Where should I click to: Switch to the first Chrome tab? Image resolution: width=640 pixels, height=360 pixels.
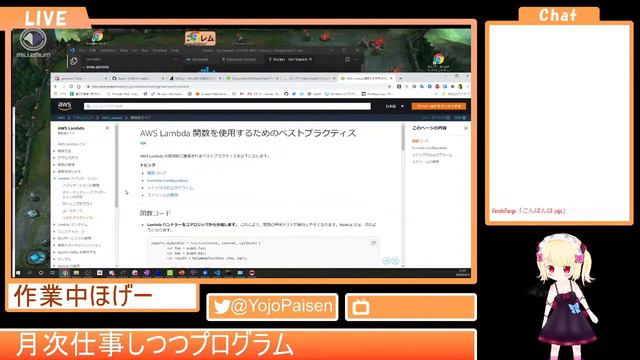click(81, 78)
